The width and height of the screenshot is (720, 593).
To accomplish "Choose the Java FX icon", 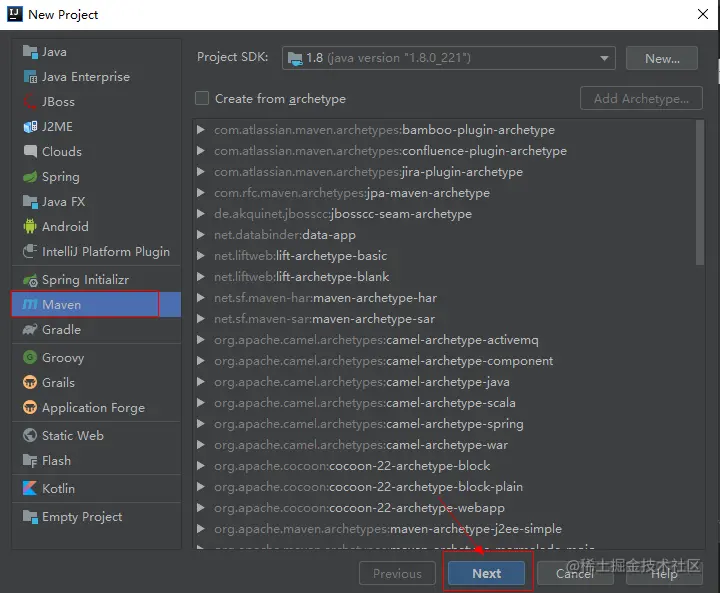I will (30, 202).
